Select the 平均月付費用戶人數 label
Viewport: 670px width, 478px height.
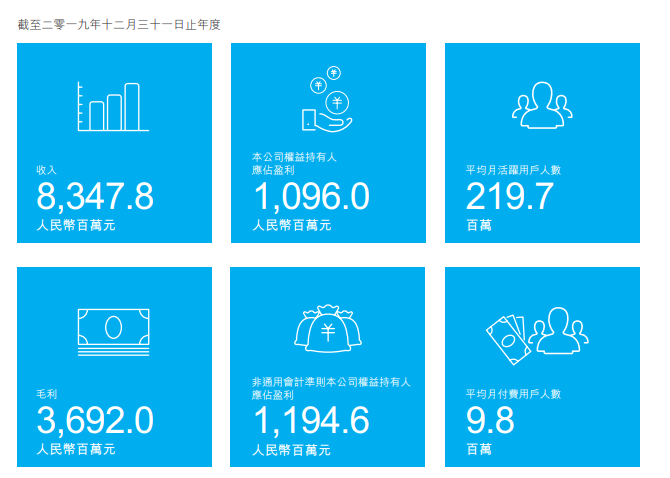(x=513, y=394)
